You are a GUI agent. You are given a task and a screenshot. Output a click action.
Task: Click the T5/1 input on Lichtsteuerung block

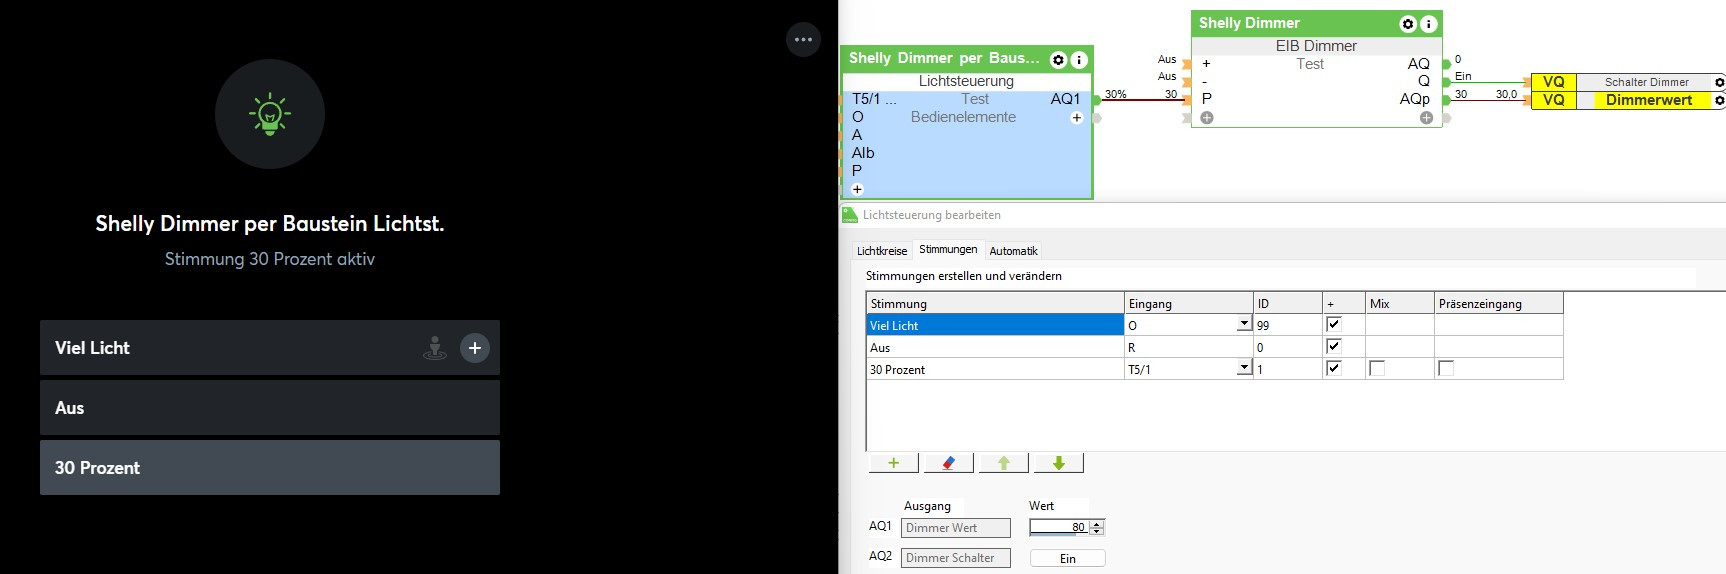(873, 99)
